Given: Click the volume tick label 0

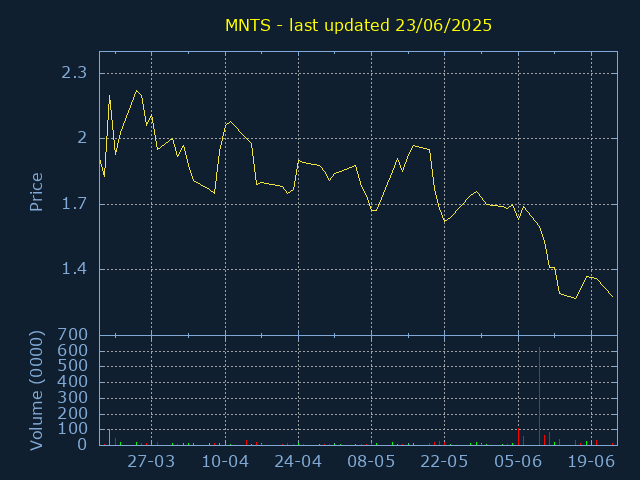Looking at the screenshot, I should [x=82, y=444].
